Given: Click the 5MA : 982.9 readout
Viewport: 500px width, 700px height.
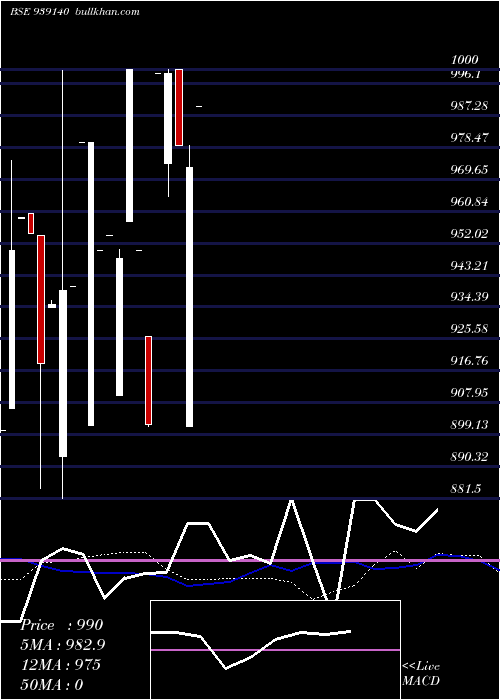Looking at the screenshot, I should (63, 645).
